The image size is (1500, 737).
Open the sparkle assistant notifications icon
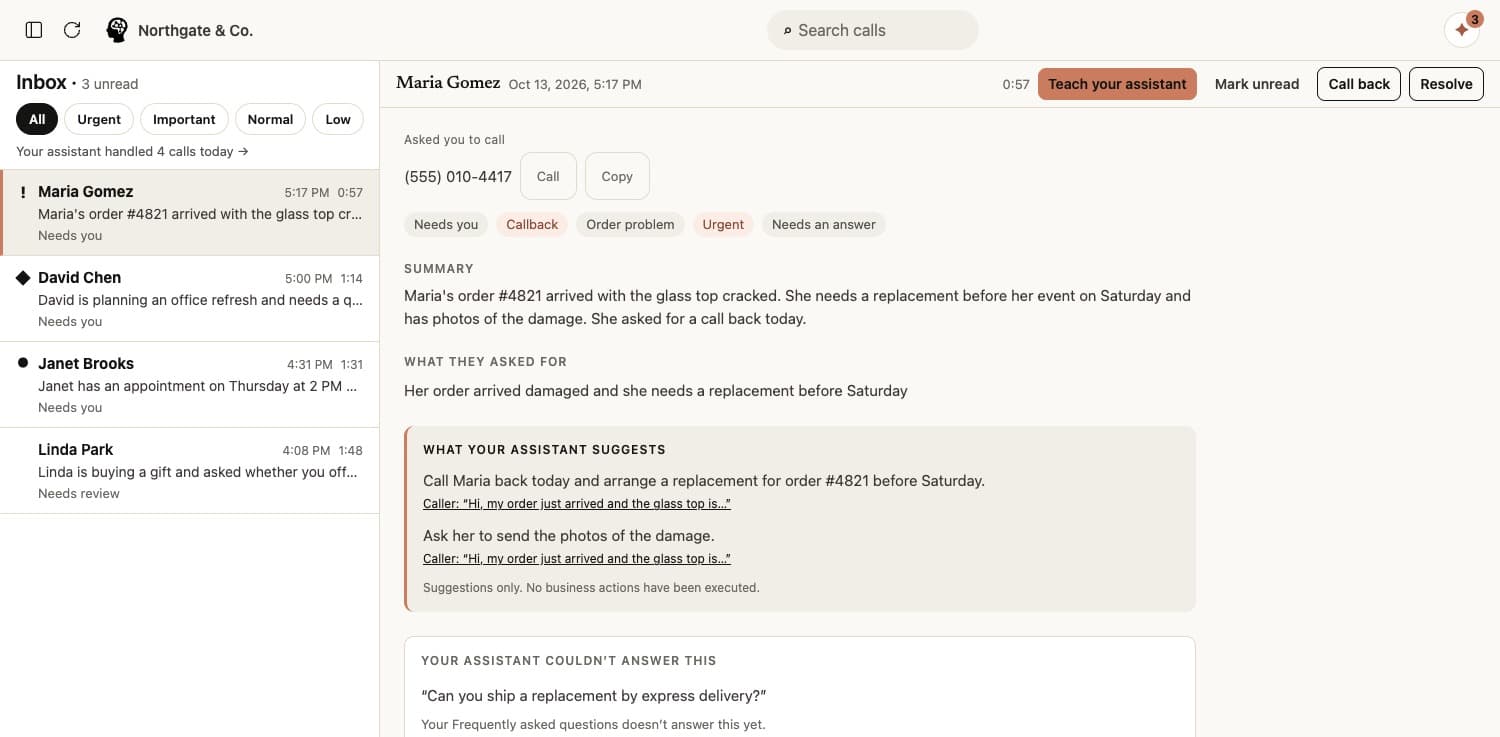[1462, 30]
